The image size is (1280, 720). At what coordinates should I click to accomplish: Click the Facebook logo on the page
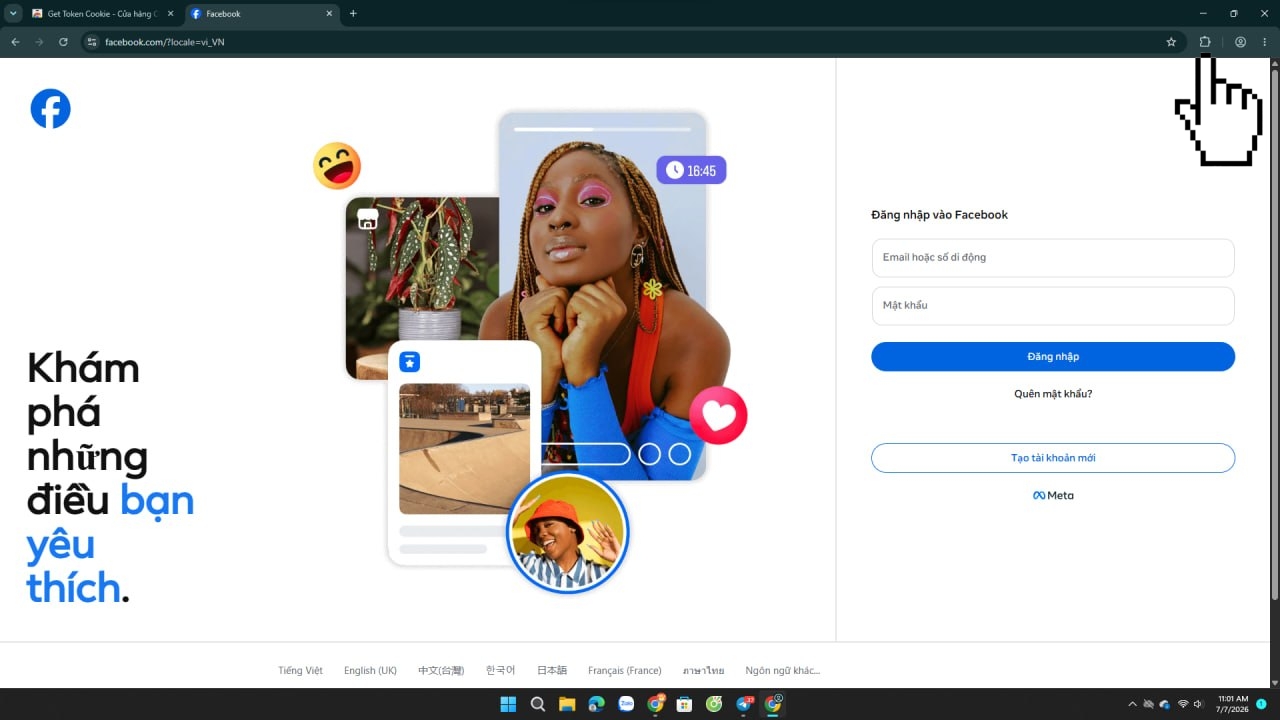pos(50,108)
